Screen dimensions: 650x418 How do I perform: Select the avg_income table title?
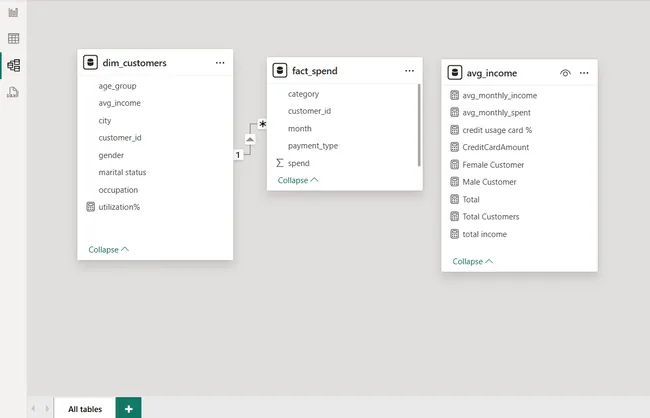pos(492,73)
